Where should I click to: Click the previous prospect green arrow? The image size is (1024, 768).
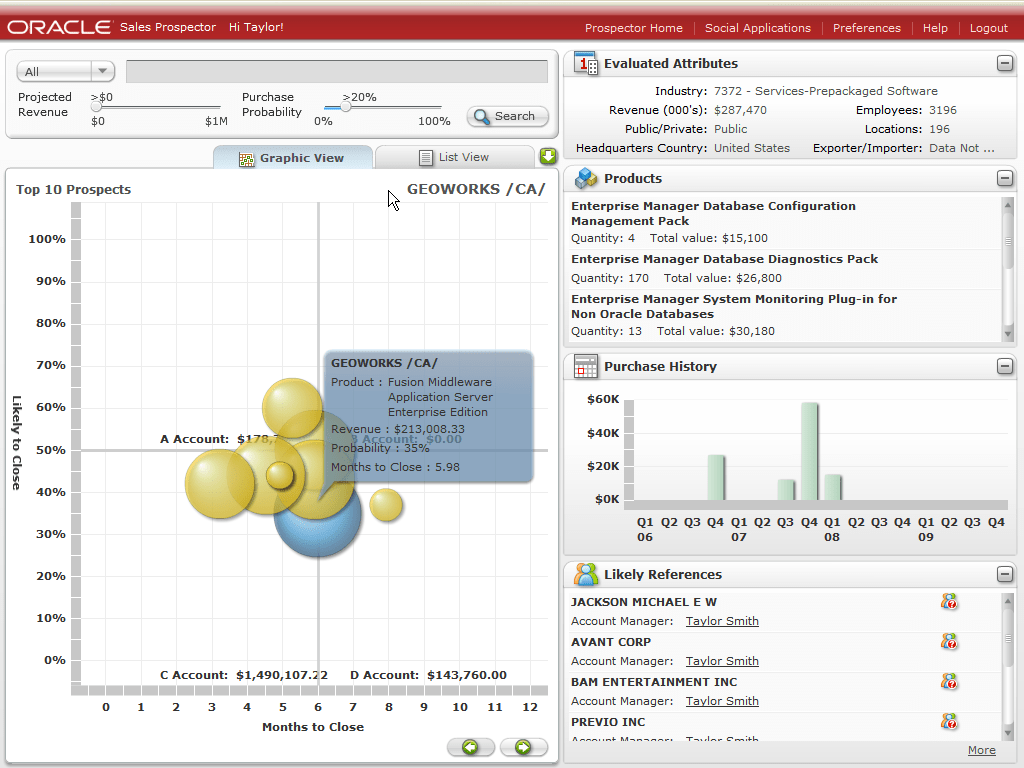(x=470, y=747)
